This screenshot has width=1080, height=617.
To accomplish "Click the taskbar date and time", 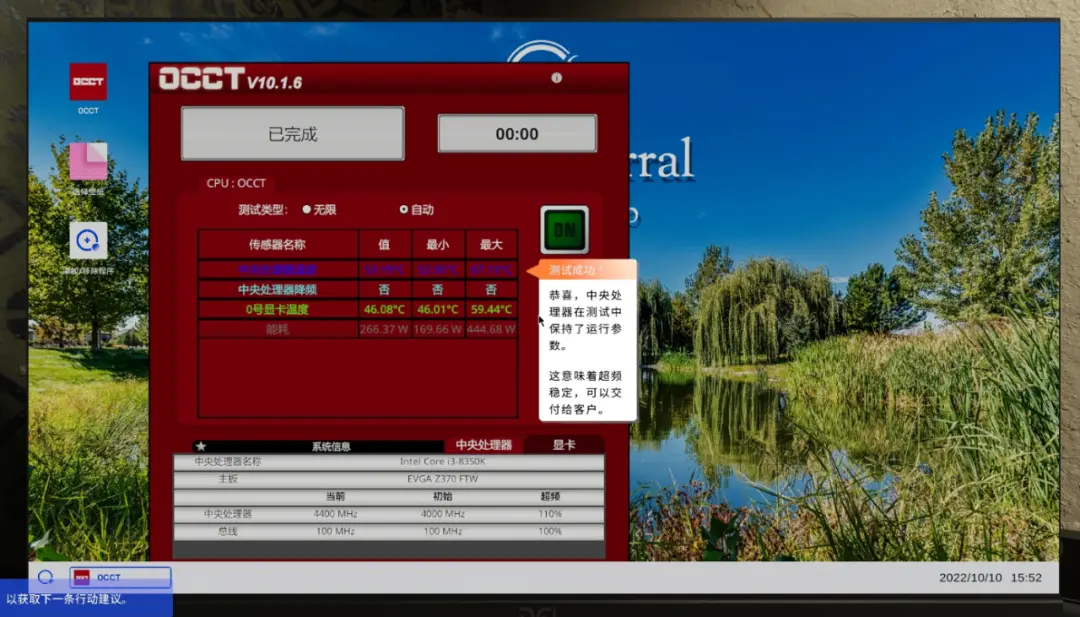I will coord(990,578).
